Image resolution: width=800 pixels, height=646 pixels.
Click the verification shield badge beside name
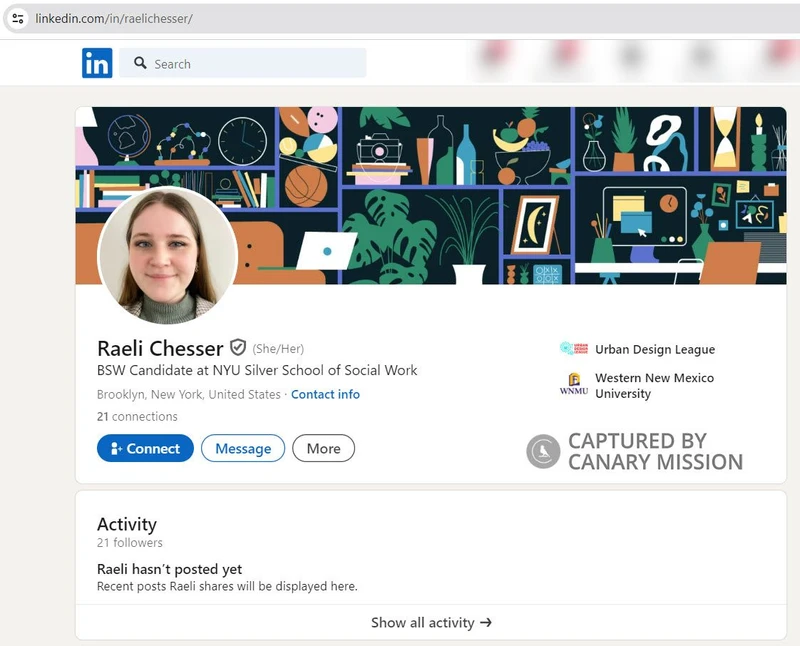tap(238, 347)
